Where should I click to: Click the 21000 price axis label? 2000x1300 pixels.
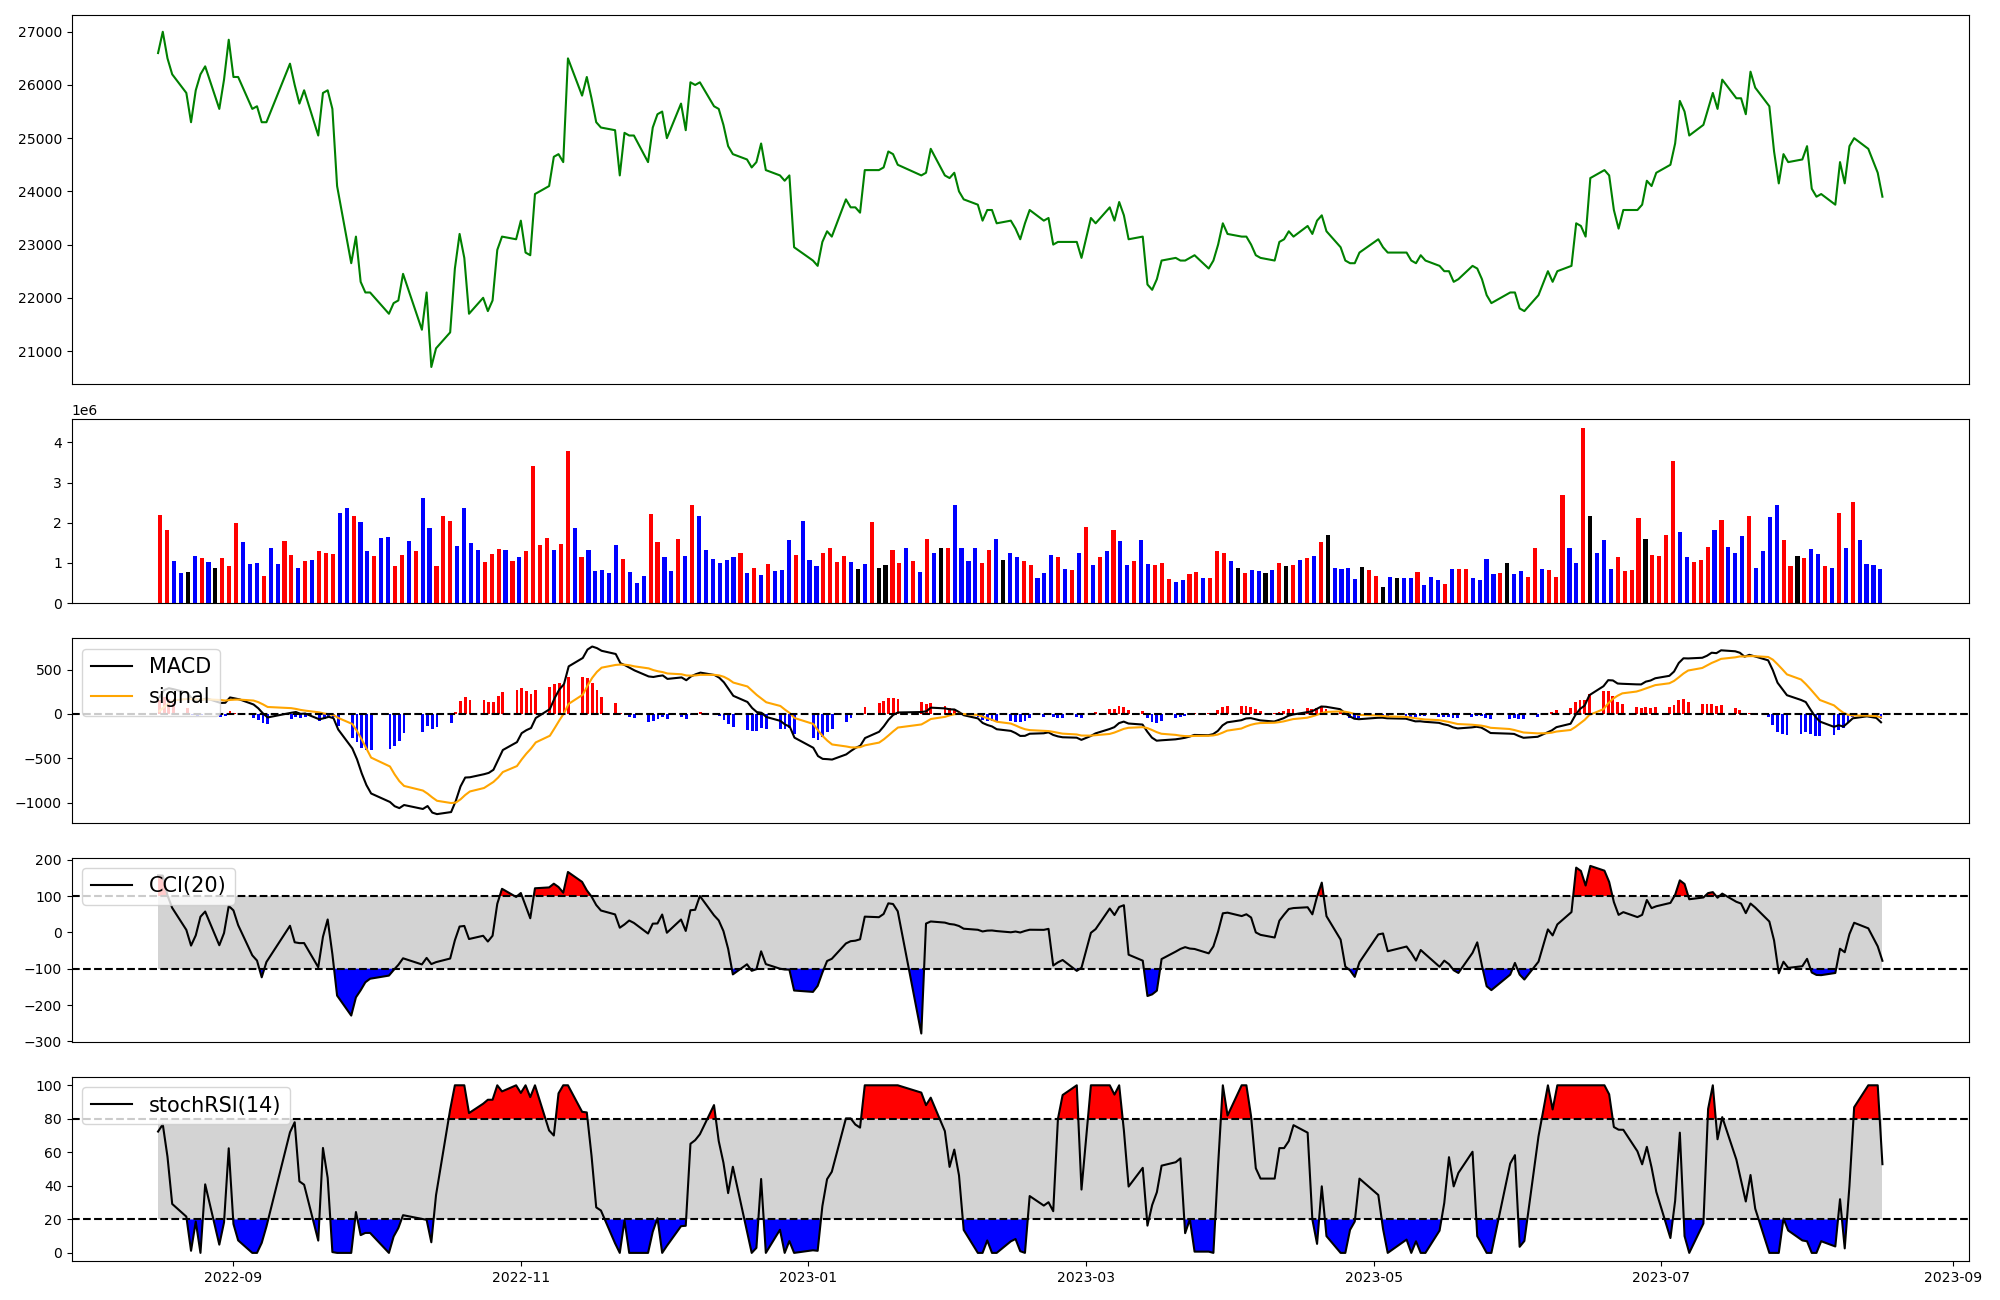(40, 352)
